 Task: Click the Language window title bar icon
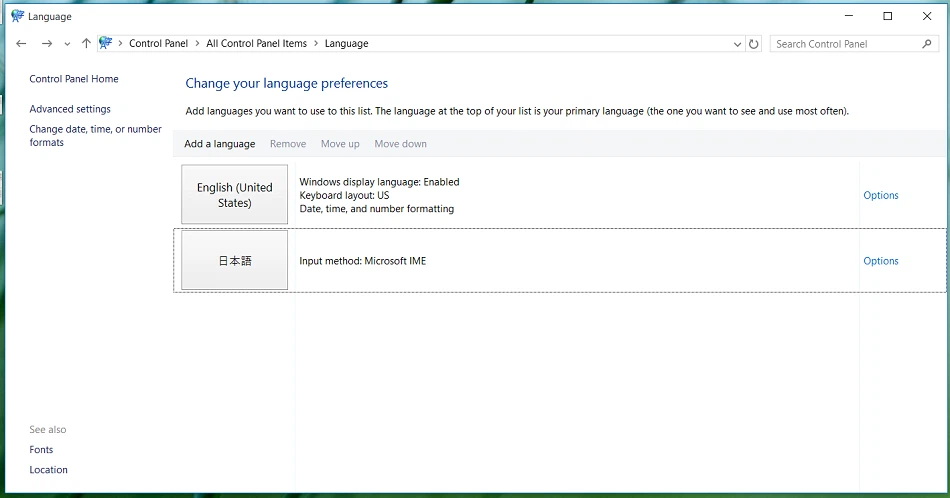coord(17,16)
